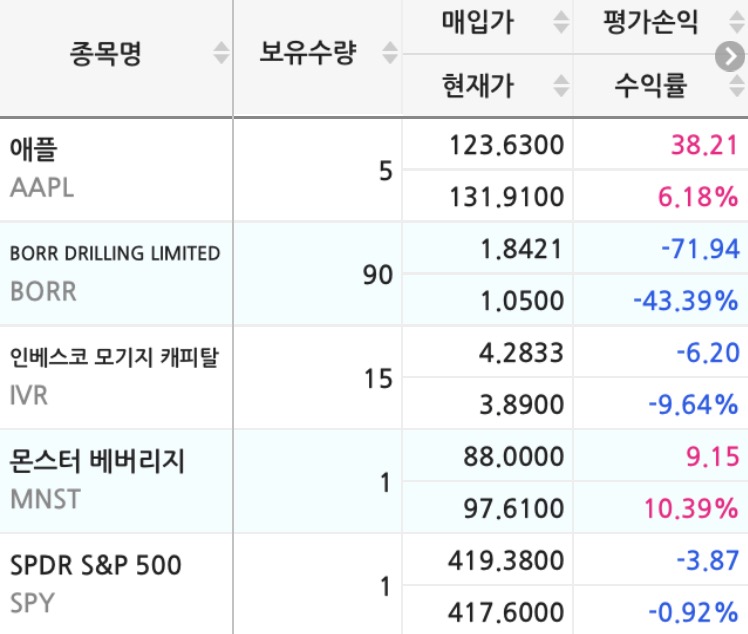
Task: Click AAPL profit value 38.21
Action: [705, 145]
